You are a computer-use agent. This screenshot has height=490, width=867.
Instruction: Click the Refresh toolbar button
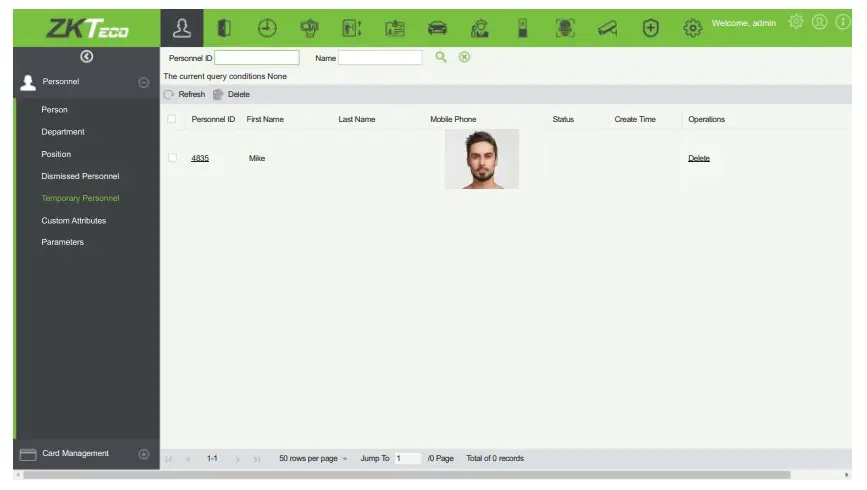pyautogui.click(x=185, y=95)
